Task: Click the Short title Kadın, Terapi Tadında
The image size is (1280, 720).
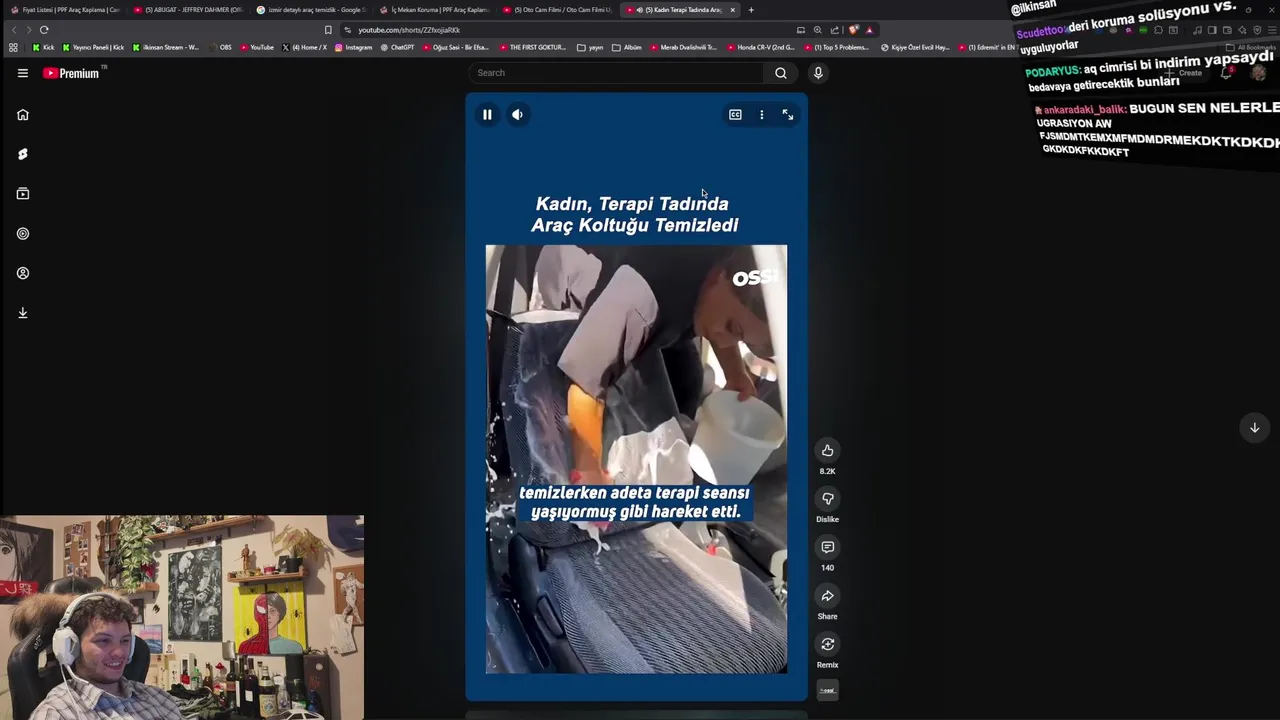Action: 635,215
